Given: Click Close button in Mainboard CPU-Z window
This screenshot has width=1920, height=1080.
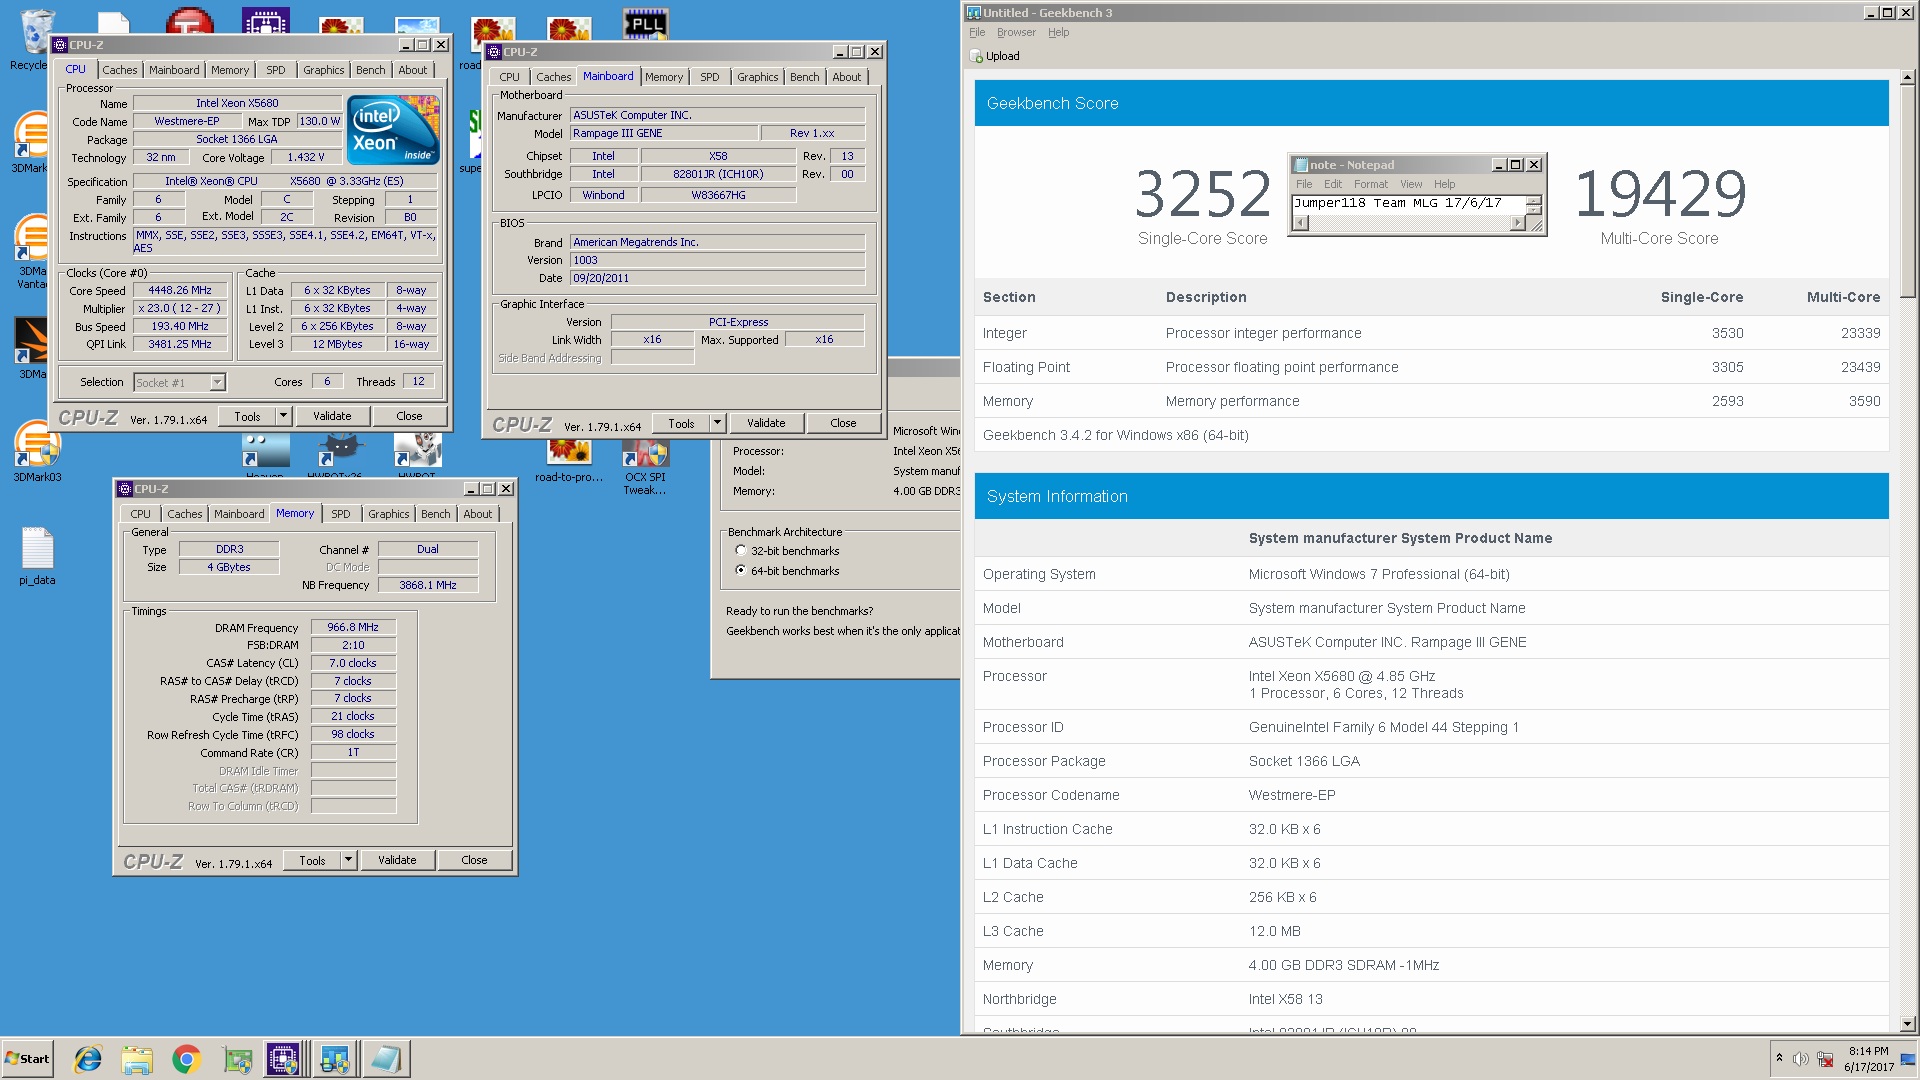Looking at the screenshot, I should point(843,423).
